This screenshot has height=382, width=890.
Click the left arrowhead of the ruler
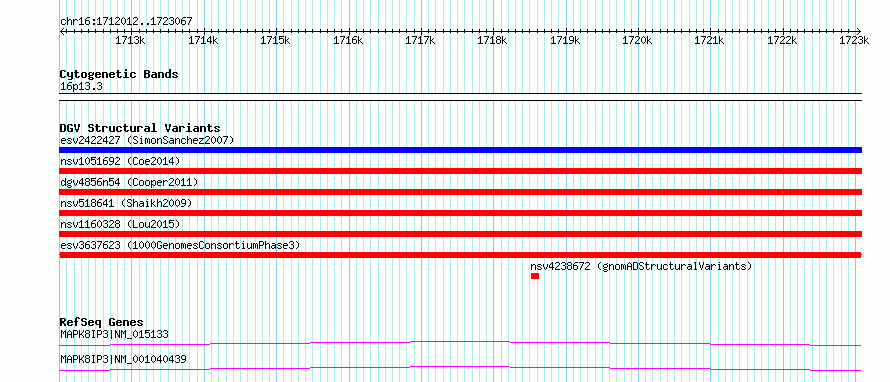[62, 31]
